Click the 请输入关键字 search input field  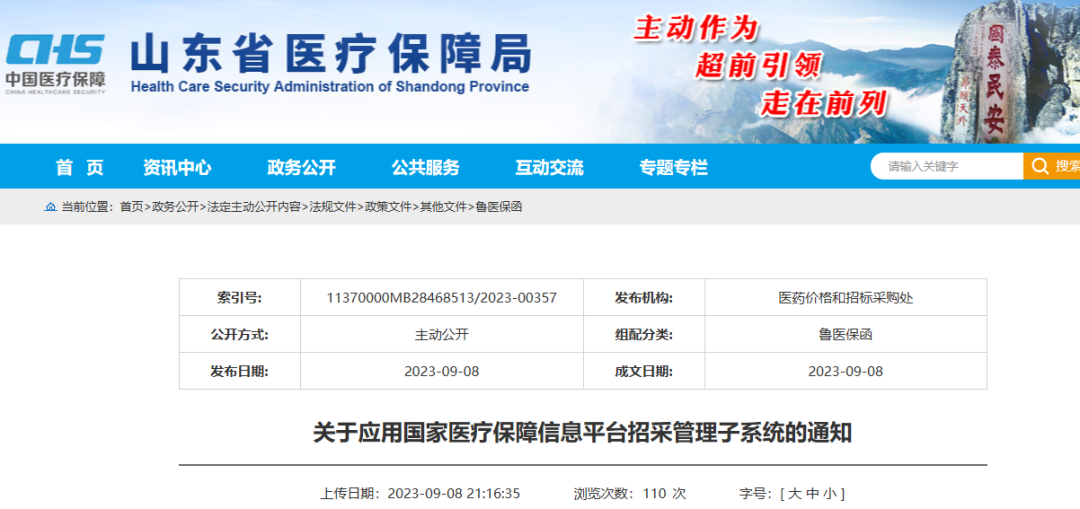947,166
